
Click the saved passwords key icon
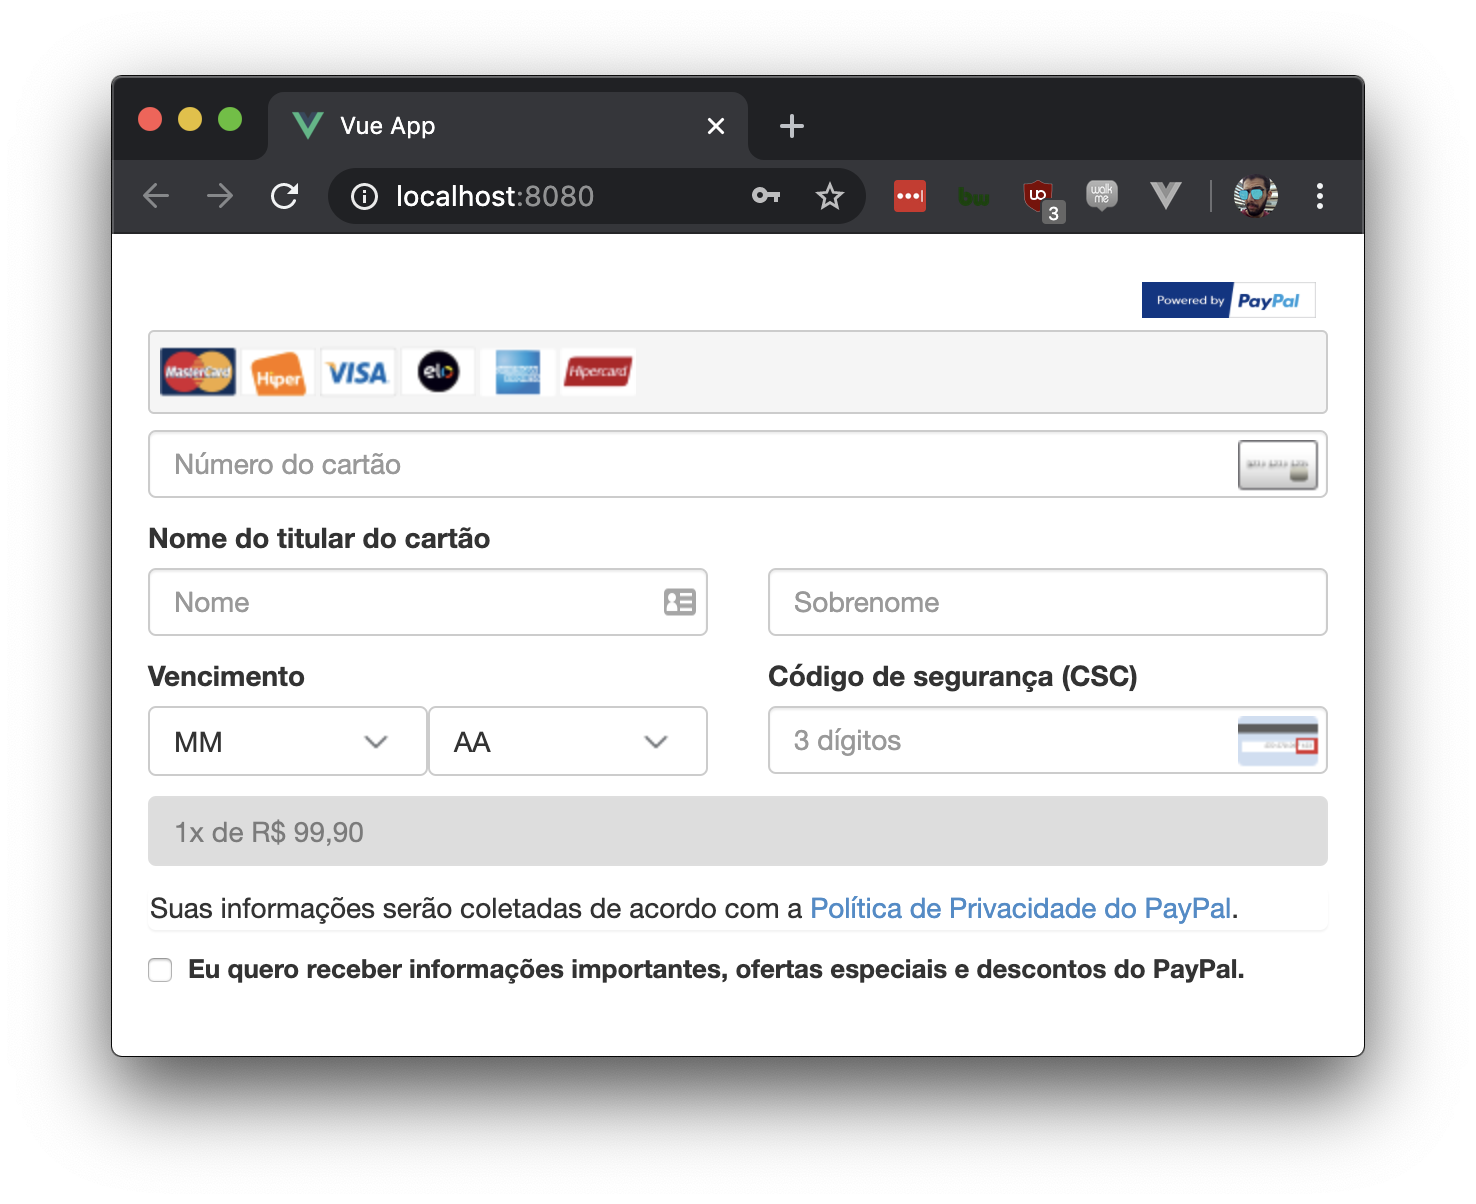click(x=766, y=196)
